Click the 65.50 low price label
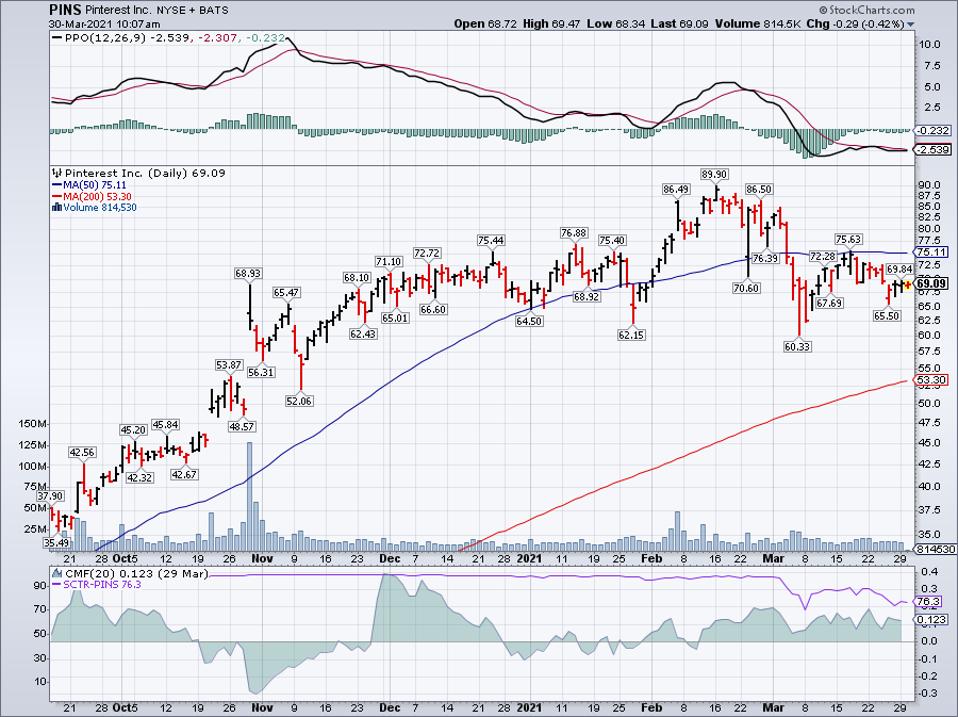 pos(887,316)
